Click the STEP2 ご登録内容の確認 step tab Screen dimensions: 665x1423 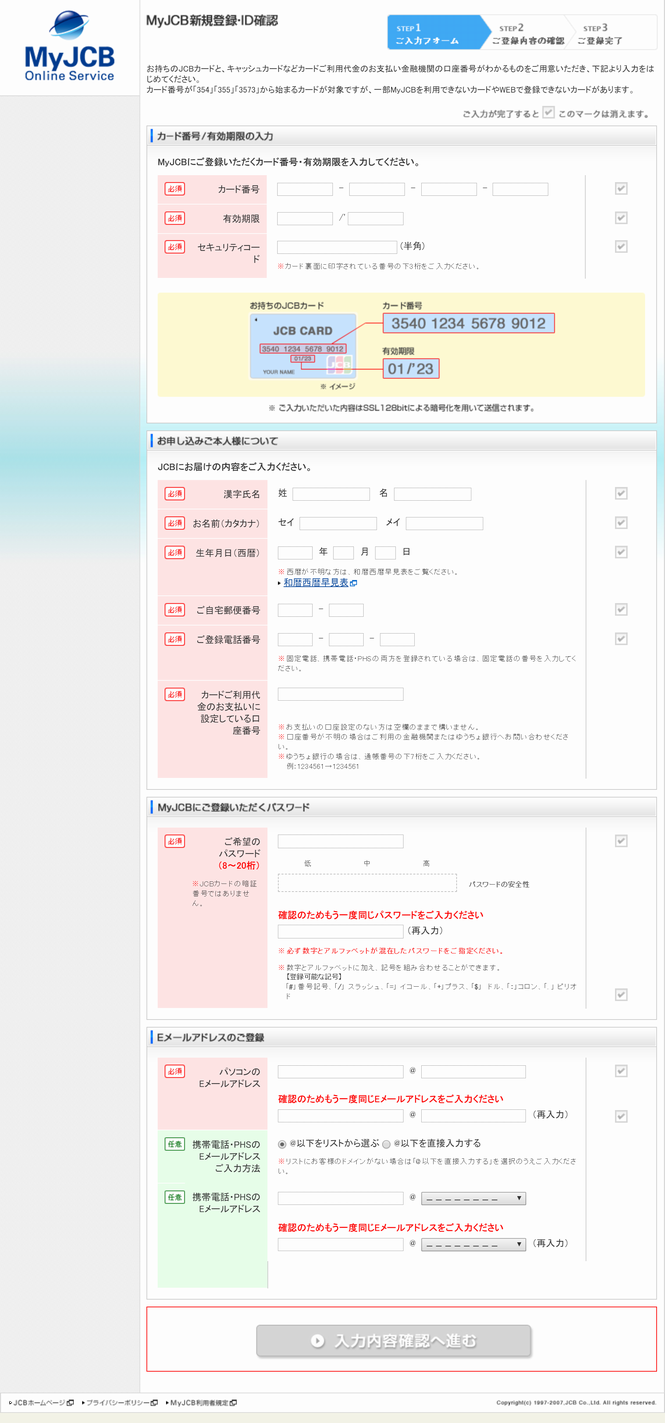[527, 34]
